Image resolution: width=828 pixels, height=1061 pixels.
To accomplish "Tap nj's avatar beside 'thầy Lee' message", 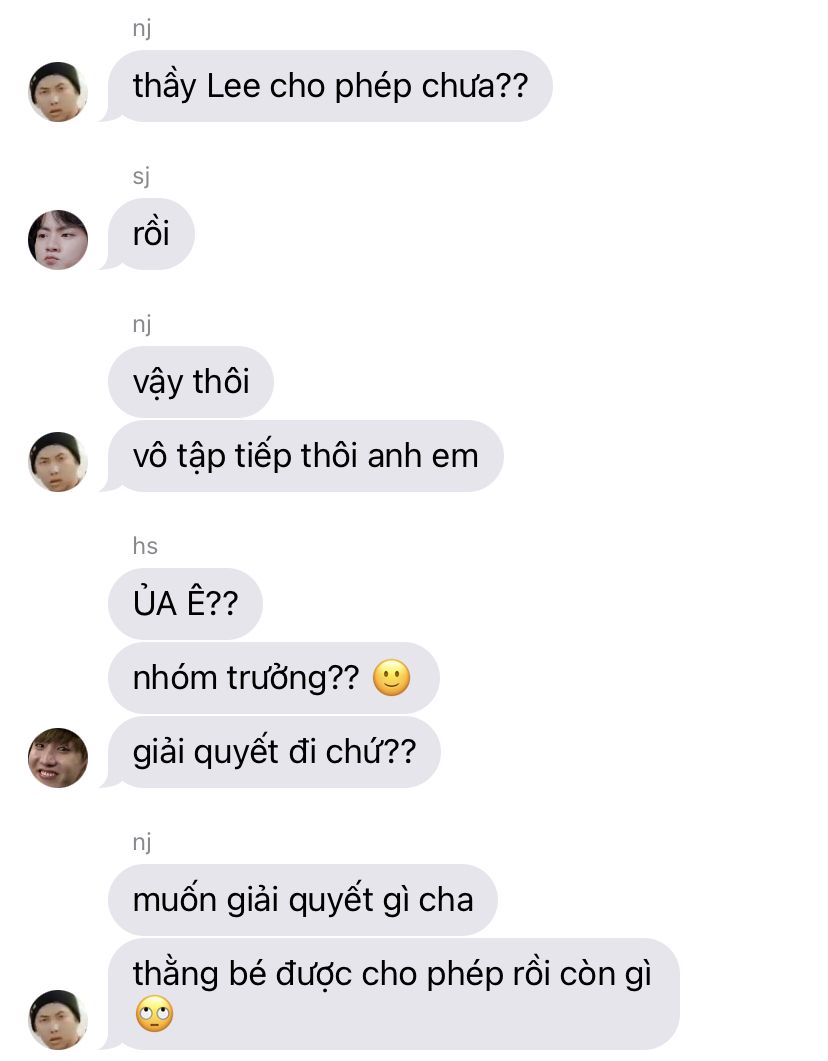I will pos(58,92).
